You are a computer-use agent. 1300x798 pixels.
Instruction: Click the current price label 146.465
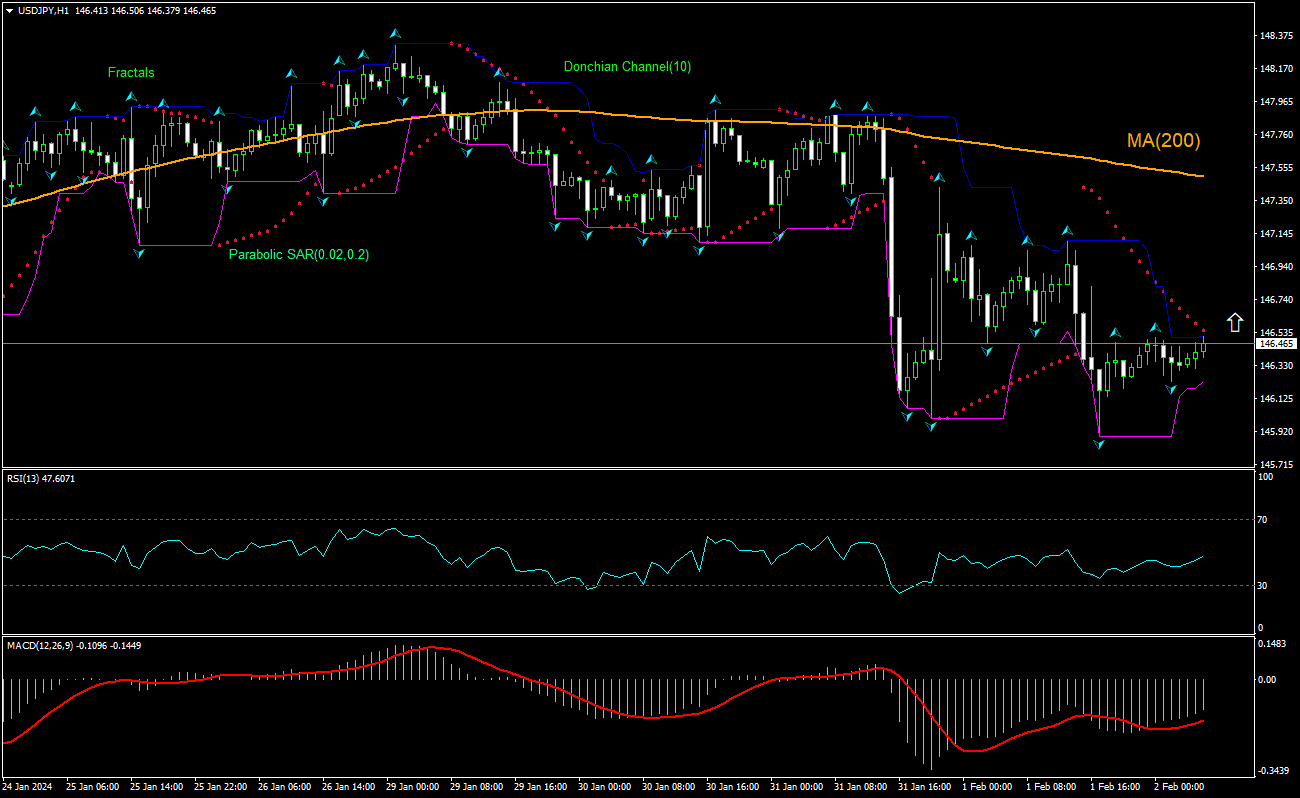point(1275,343)
